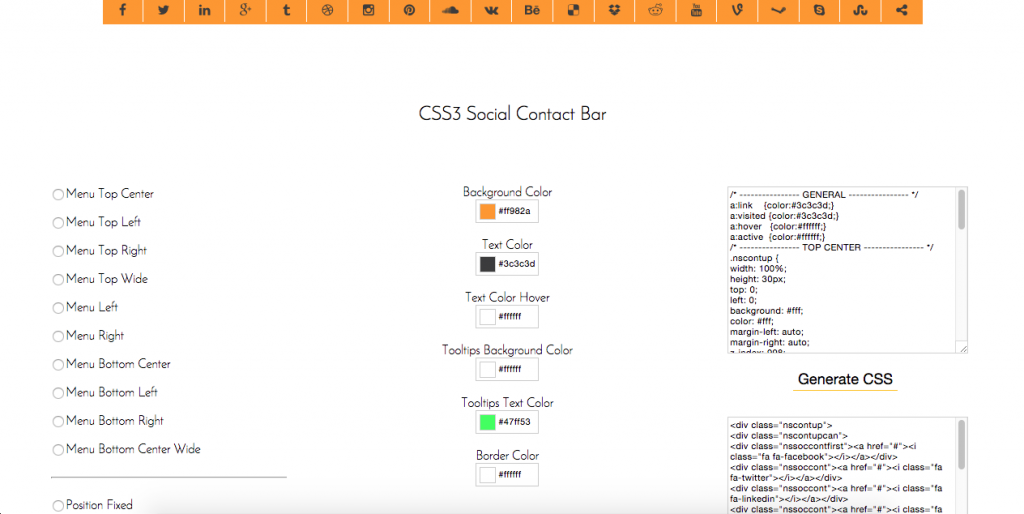Open the Reddit alien icon
This screenshot has height=514, width=1024.
(655, 10)
